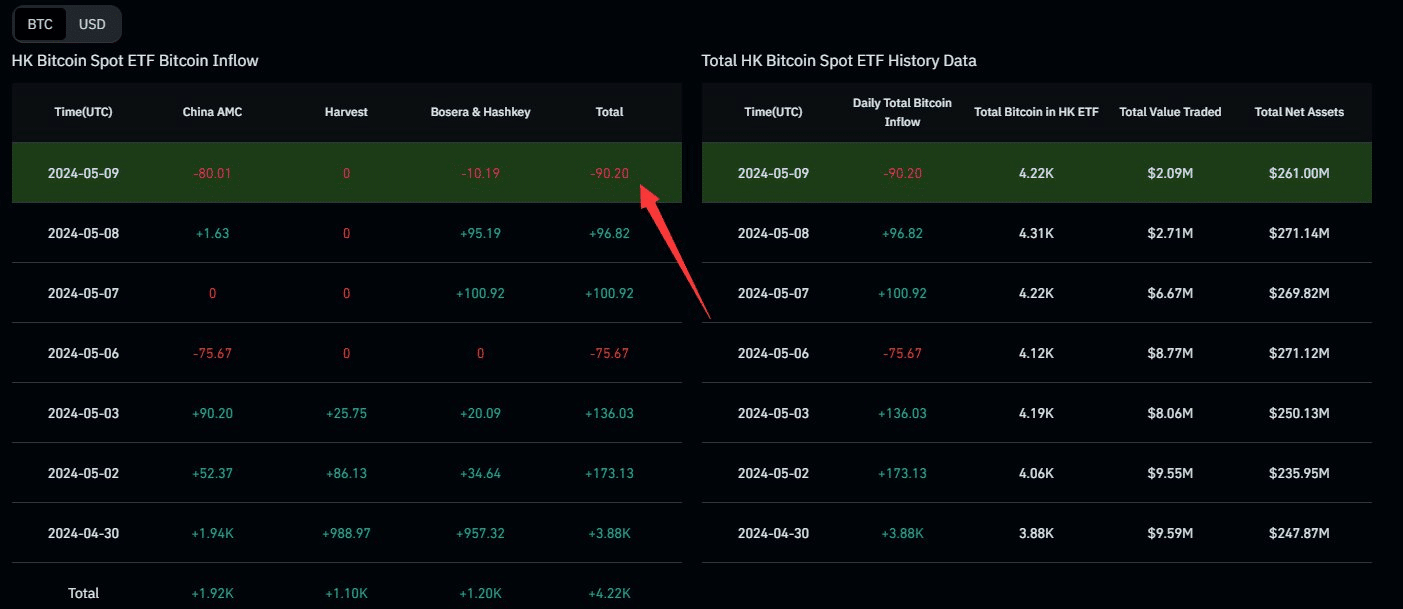Click the Daily Total Bitcoin Inflow header

point(902,112)
